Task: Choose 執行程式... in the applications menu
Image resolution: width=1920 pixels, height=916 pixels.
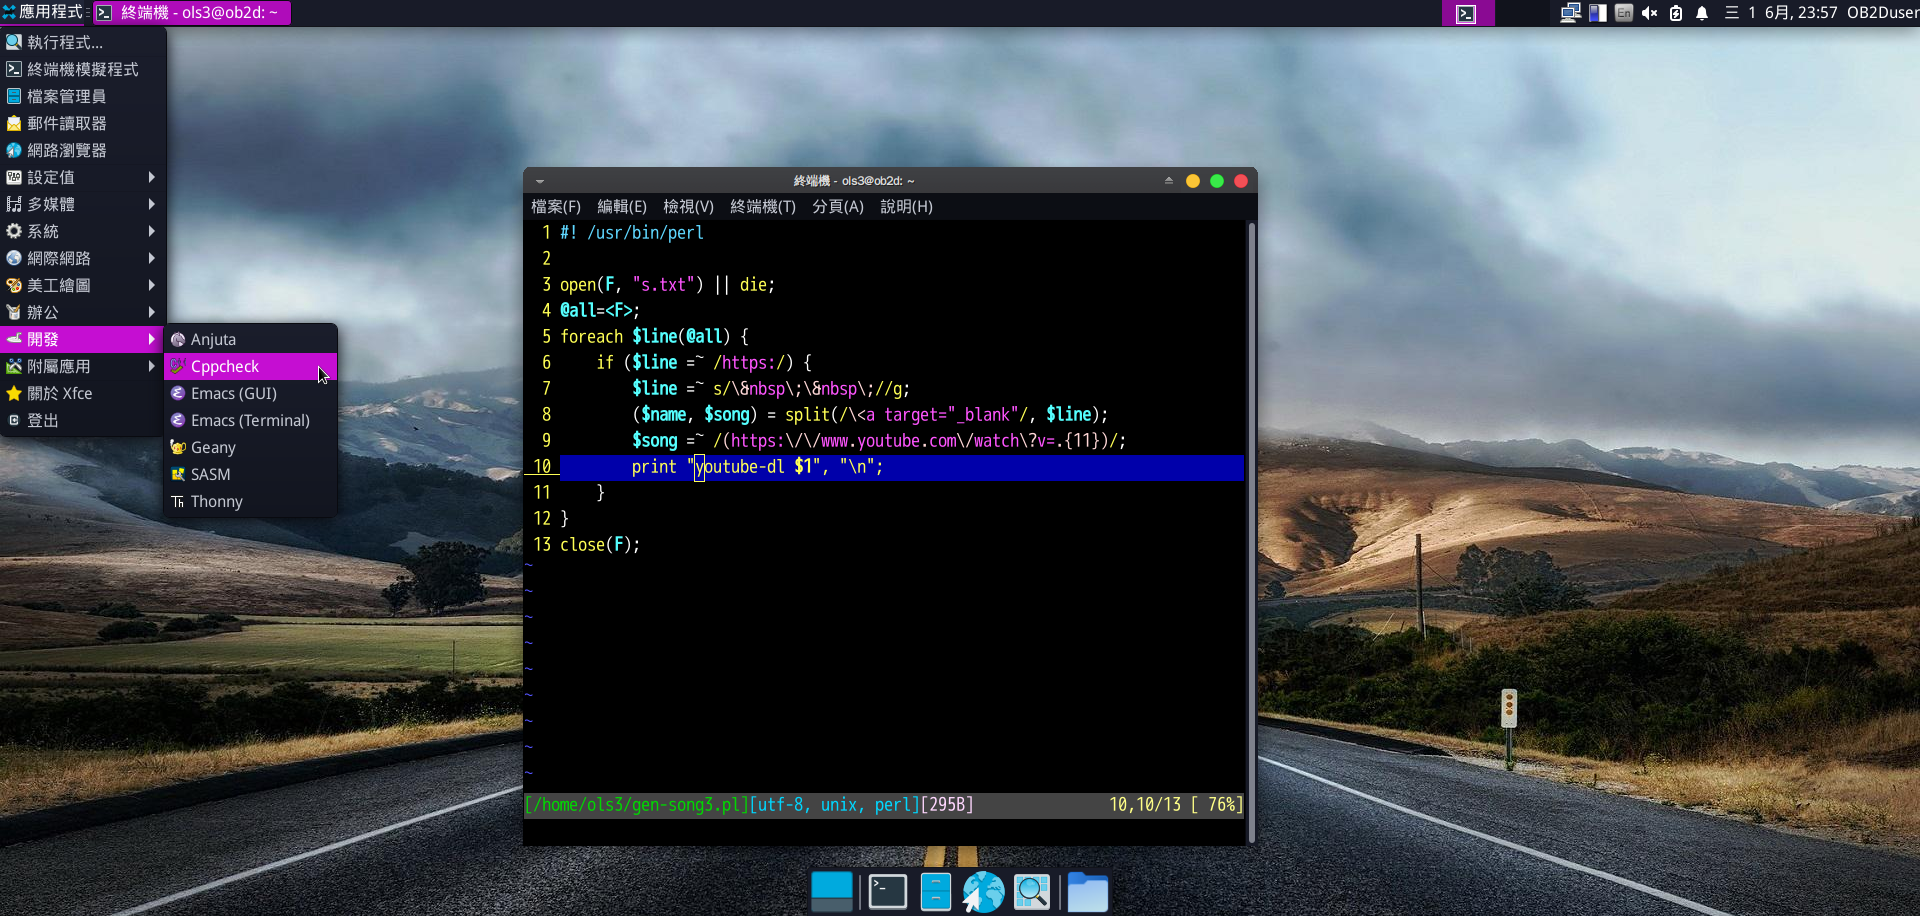Action: click(82, 42)
